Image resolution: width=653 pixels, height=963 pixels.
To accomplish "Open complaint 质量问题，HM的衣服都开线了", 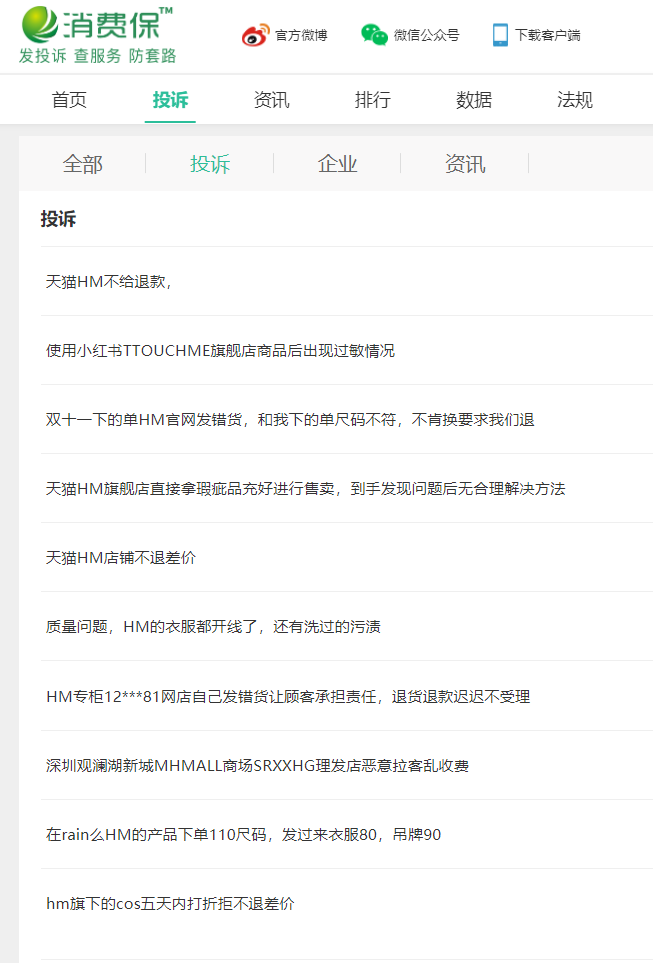I will [x=213, y=626].
